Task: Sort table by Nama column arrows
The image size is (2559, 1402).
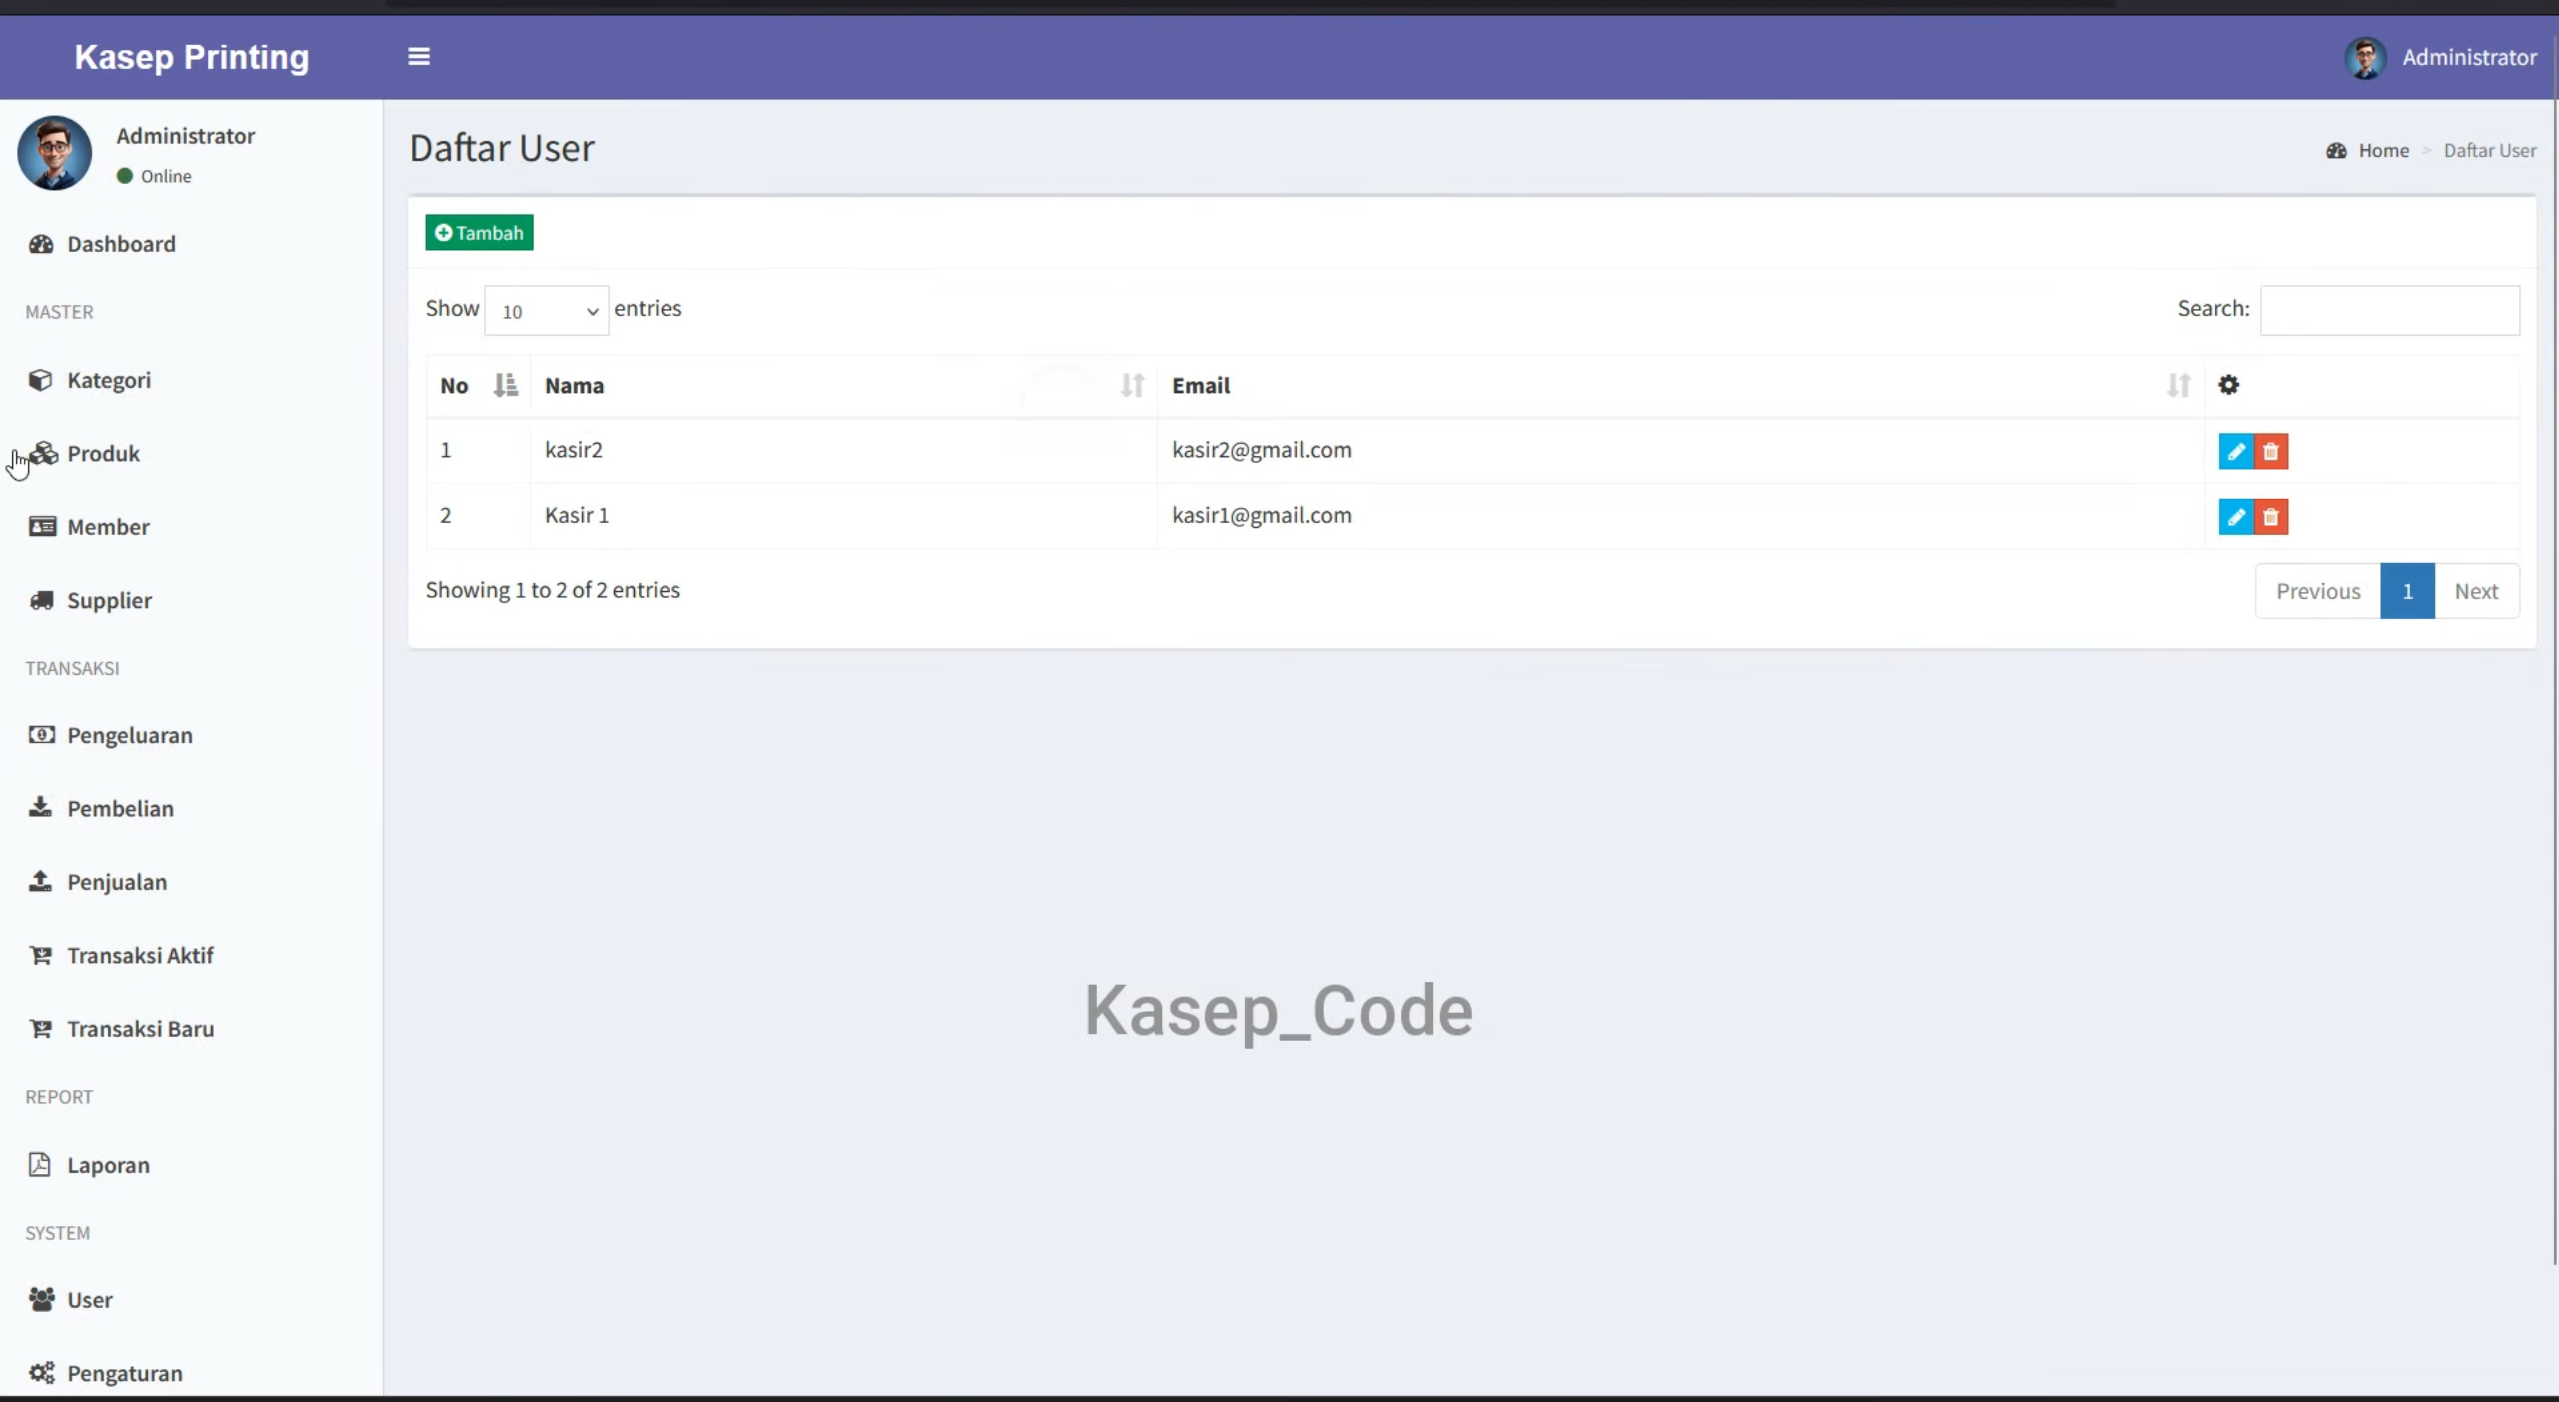Action: (x=1132, y=385)
